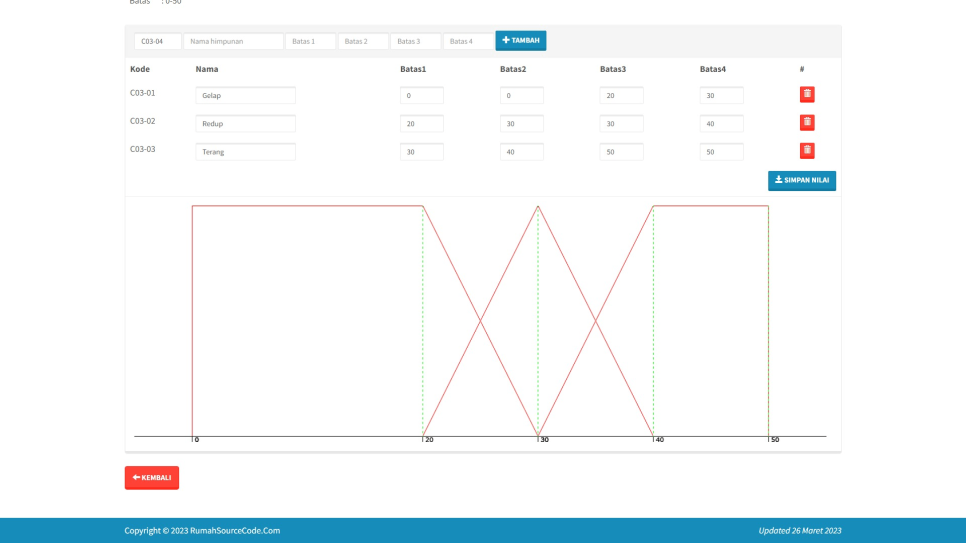Click the new Batas 4 placeholder field

click(x=468, y=42)
